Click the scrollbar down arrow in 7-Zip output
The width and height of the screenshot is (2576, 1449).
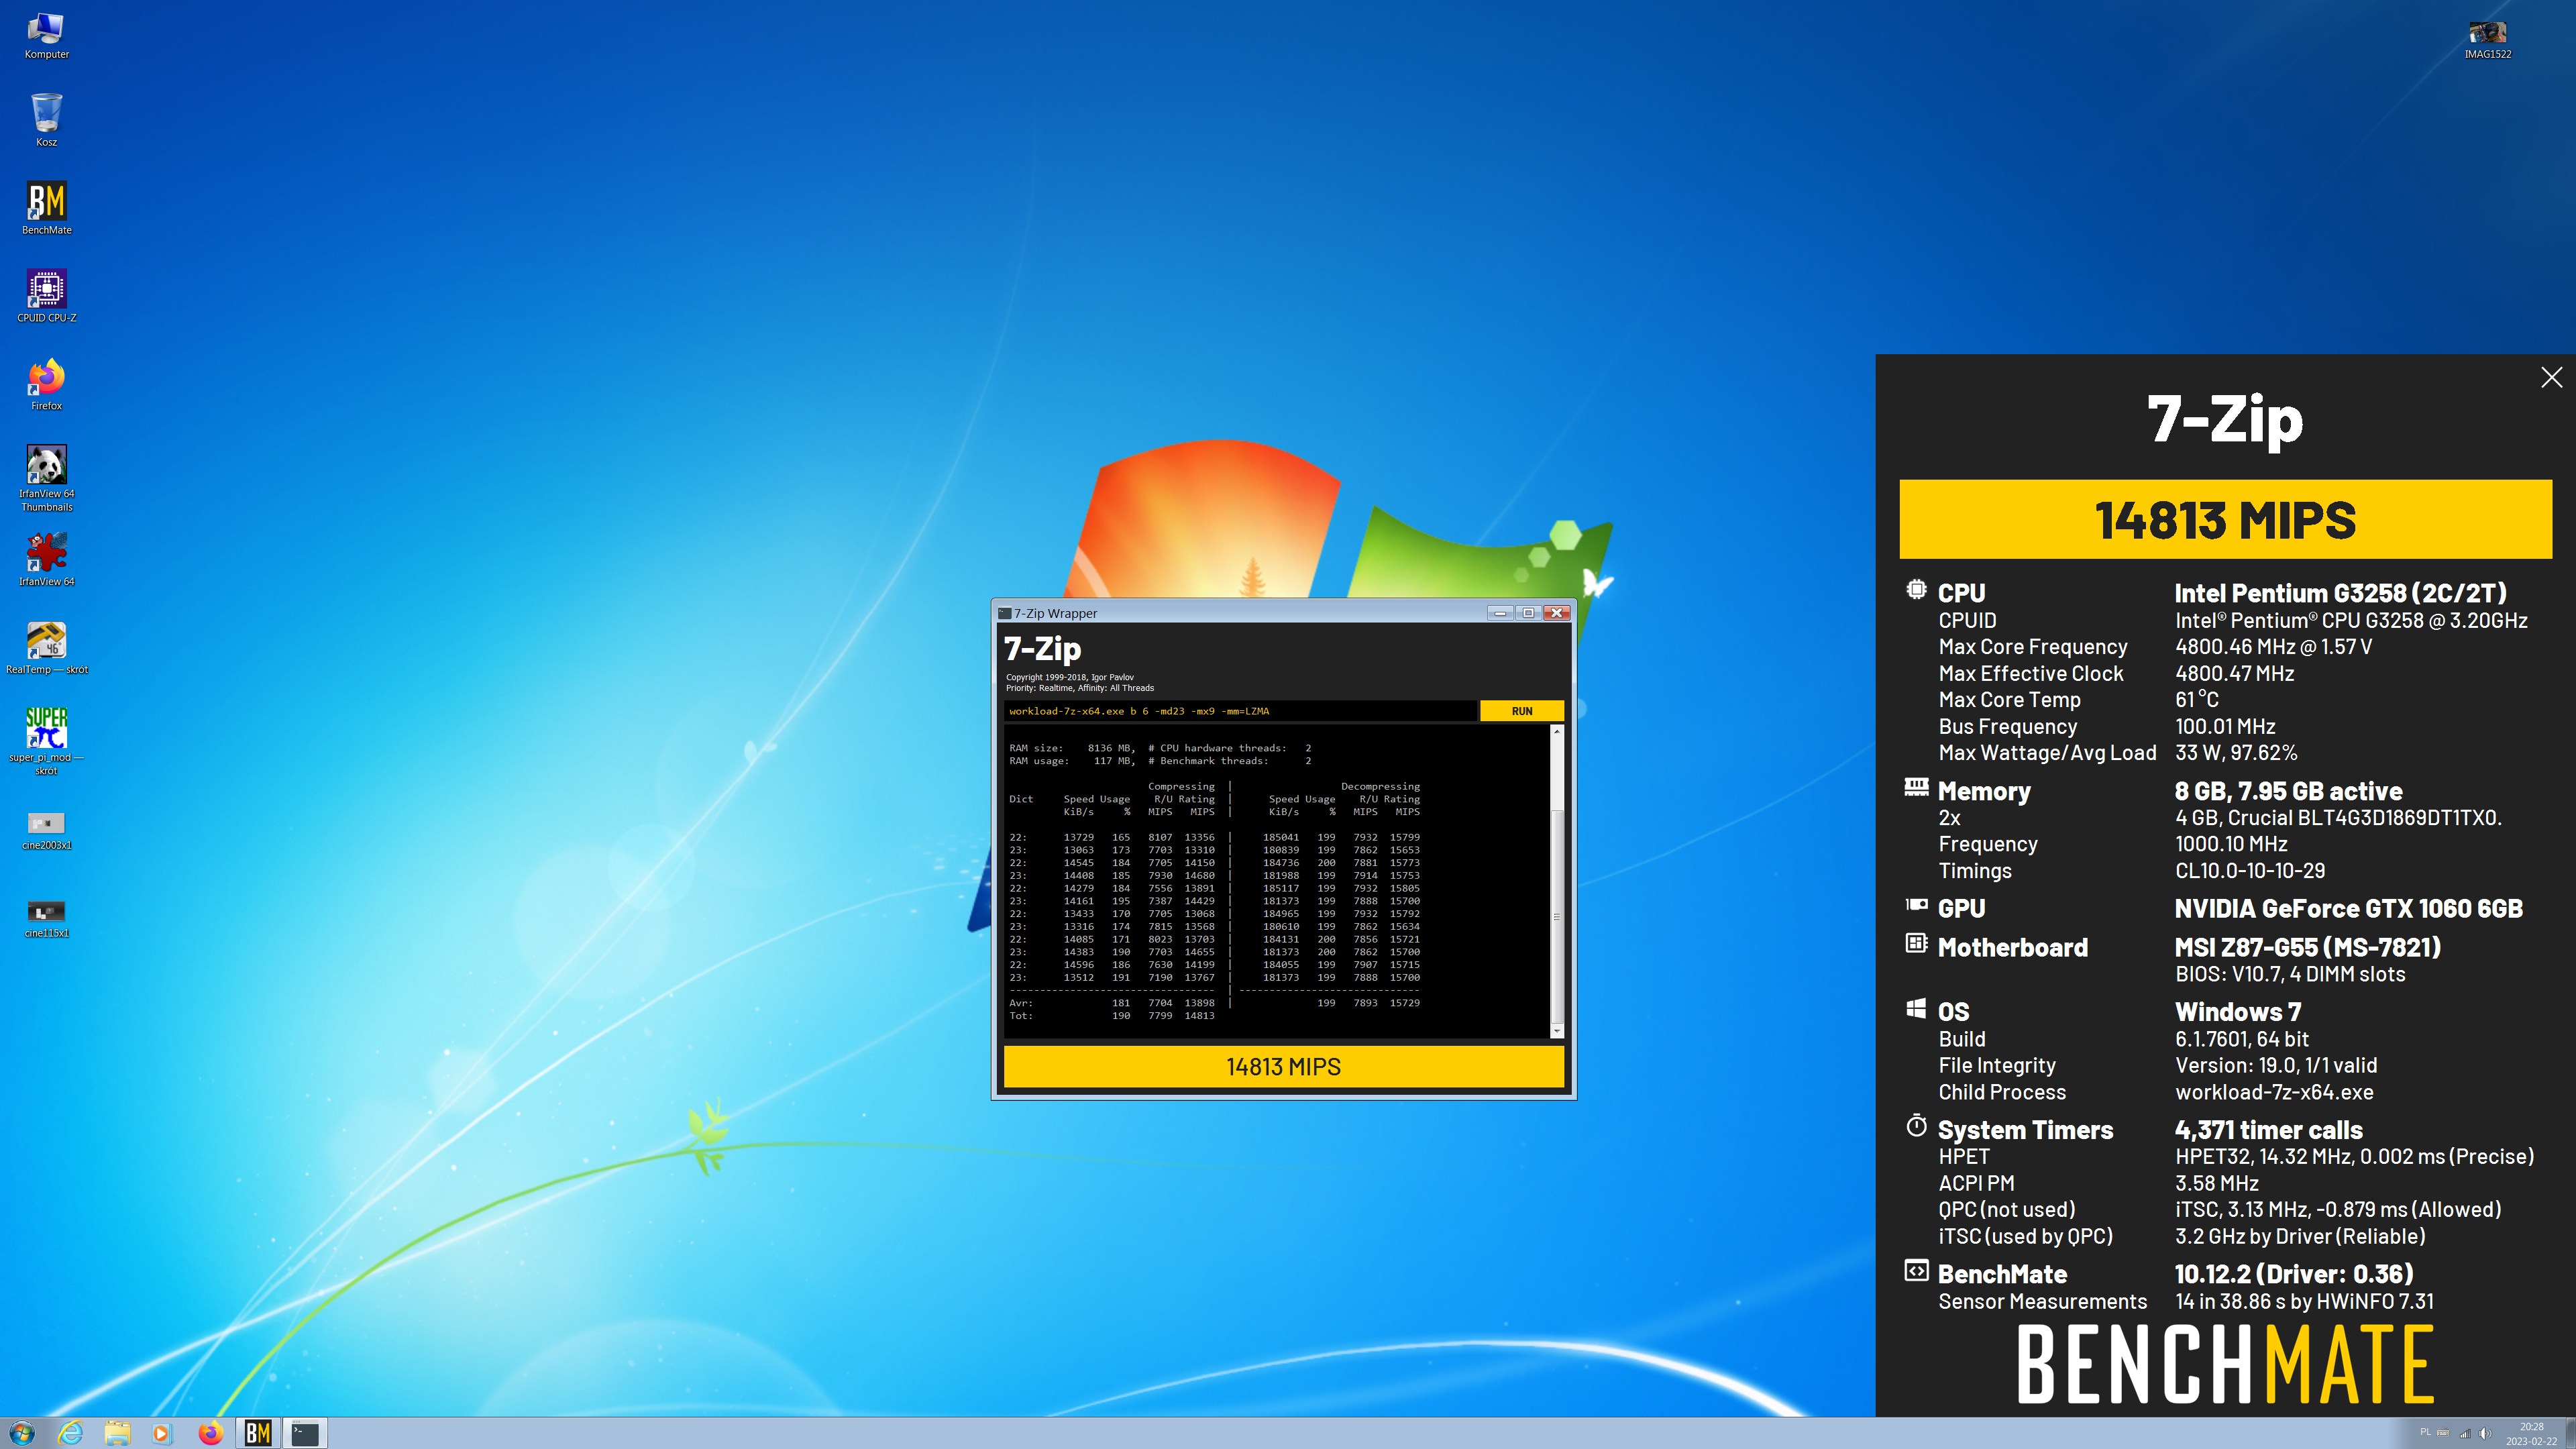coord(1556,1030)
